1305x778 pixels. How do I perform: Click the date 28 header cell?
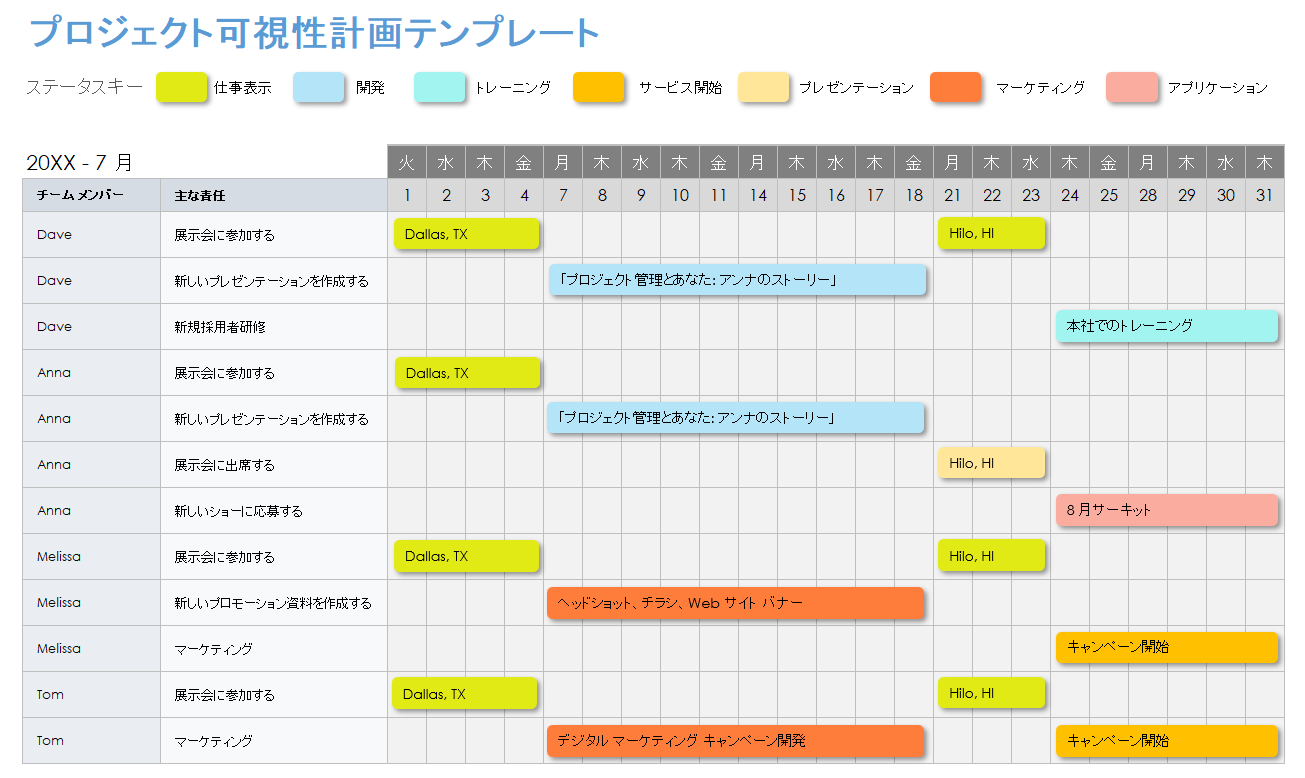pos(1148,195)
